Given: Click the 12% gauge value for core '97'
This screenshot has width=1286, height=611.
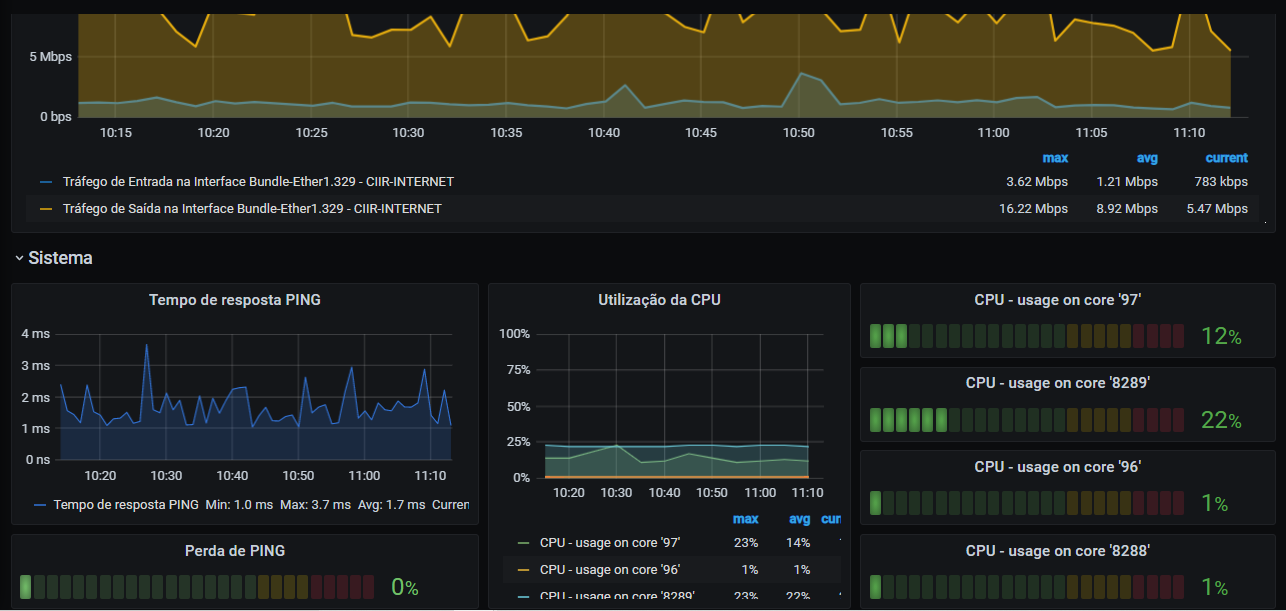Looking at the screenshot, I should coord(1221,337).
